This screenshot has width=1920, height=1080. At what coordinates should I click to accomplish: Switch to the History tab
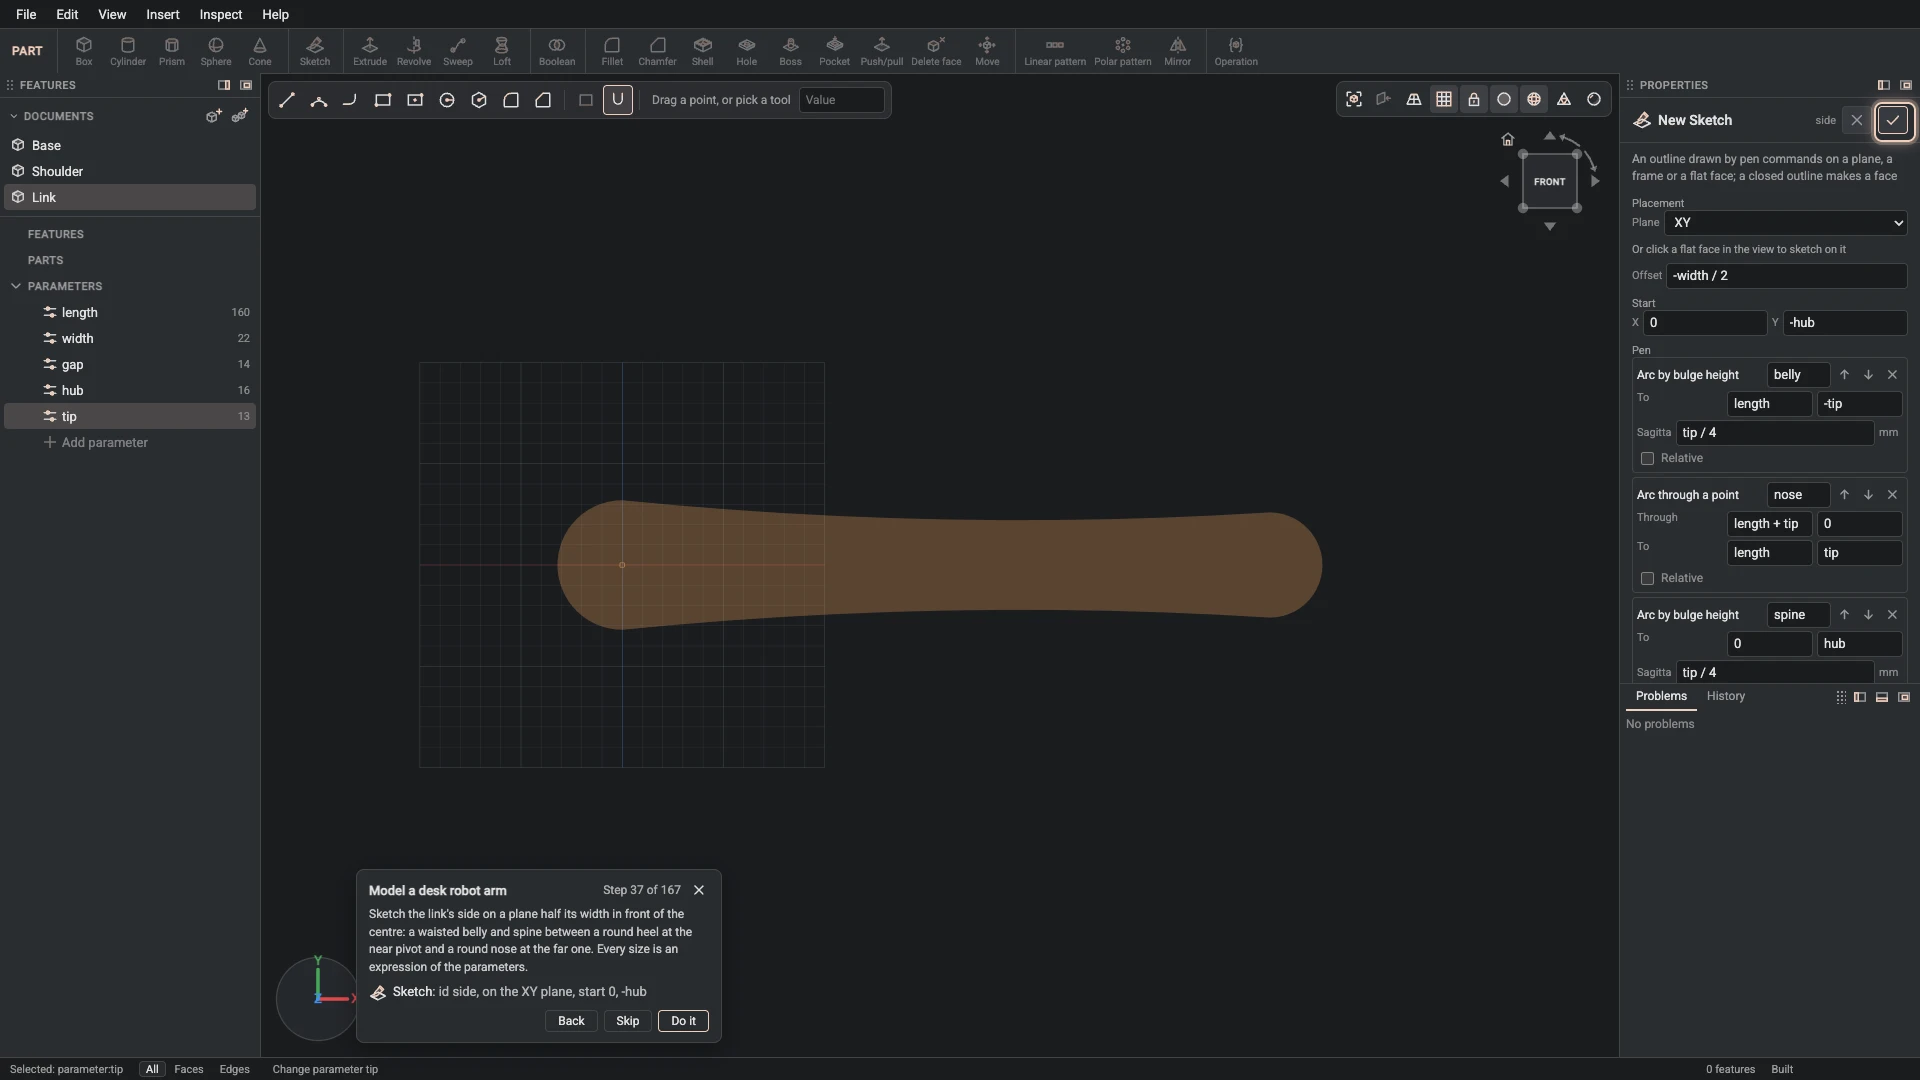coord(1725,696)
